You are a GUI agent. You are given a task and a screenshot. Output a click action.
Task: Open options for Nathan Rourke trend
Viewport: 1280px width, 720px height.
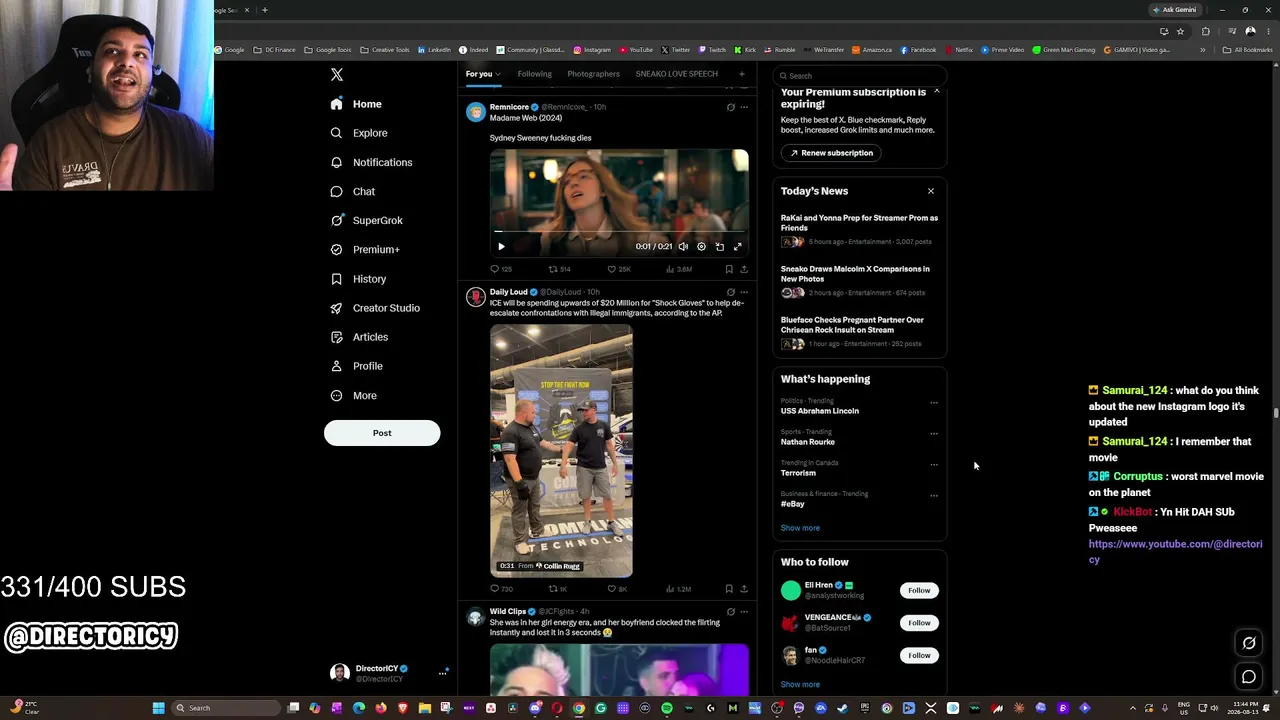(934, 434)
